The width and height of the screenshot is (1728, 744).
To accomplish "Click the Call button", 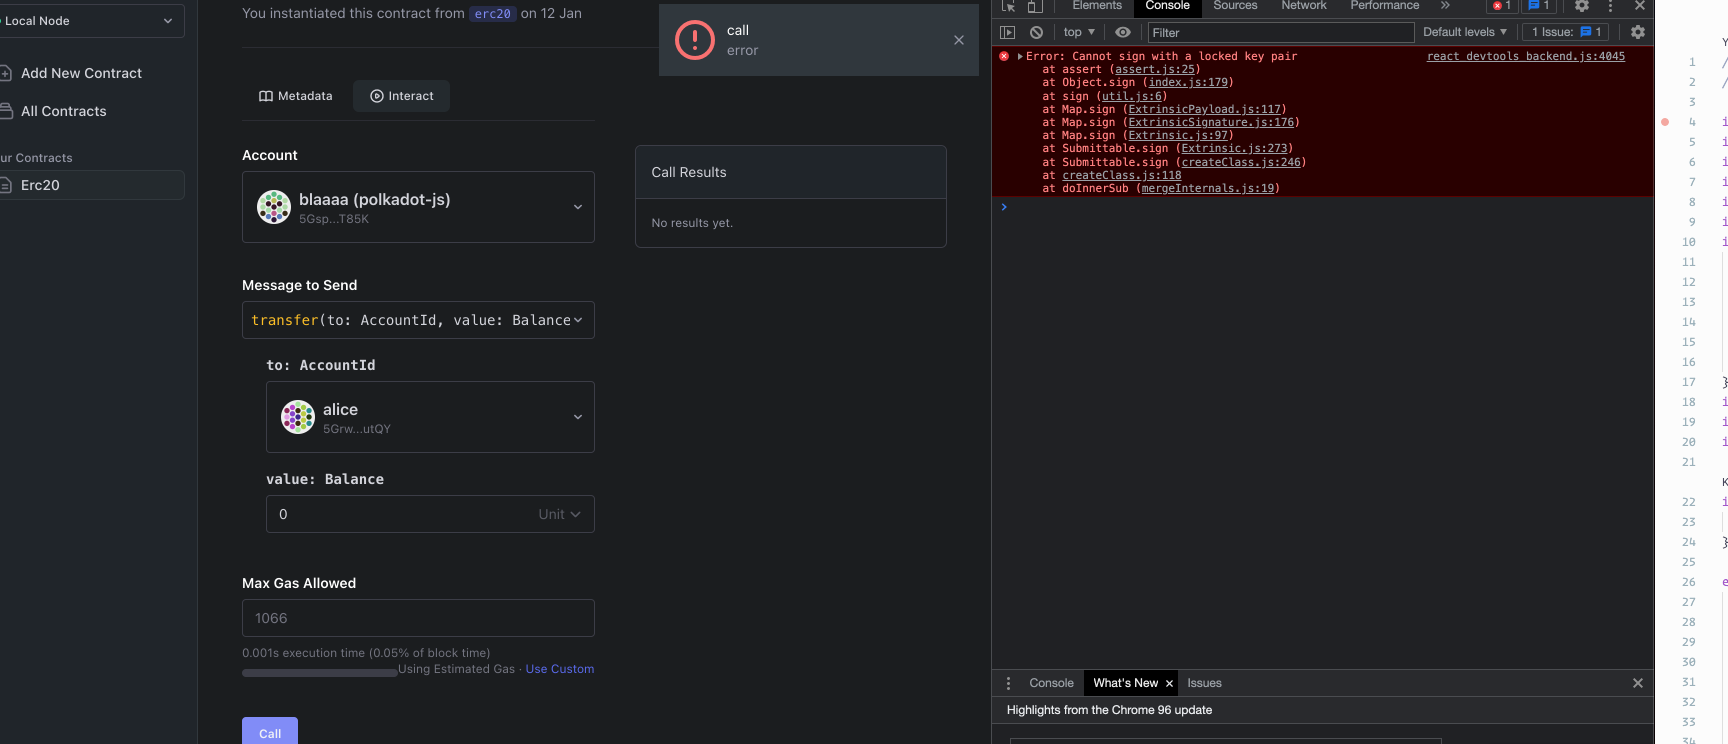I will click(270, 731).
